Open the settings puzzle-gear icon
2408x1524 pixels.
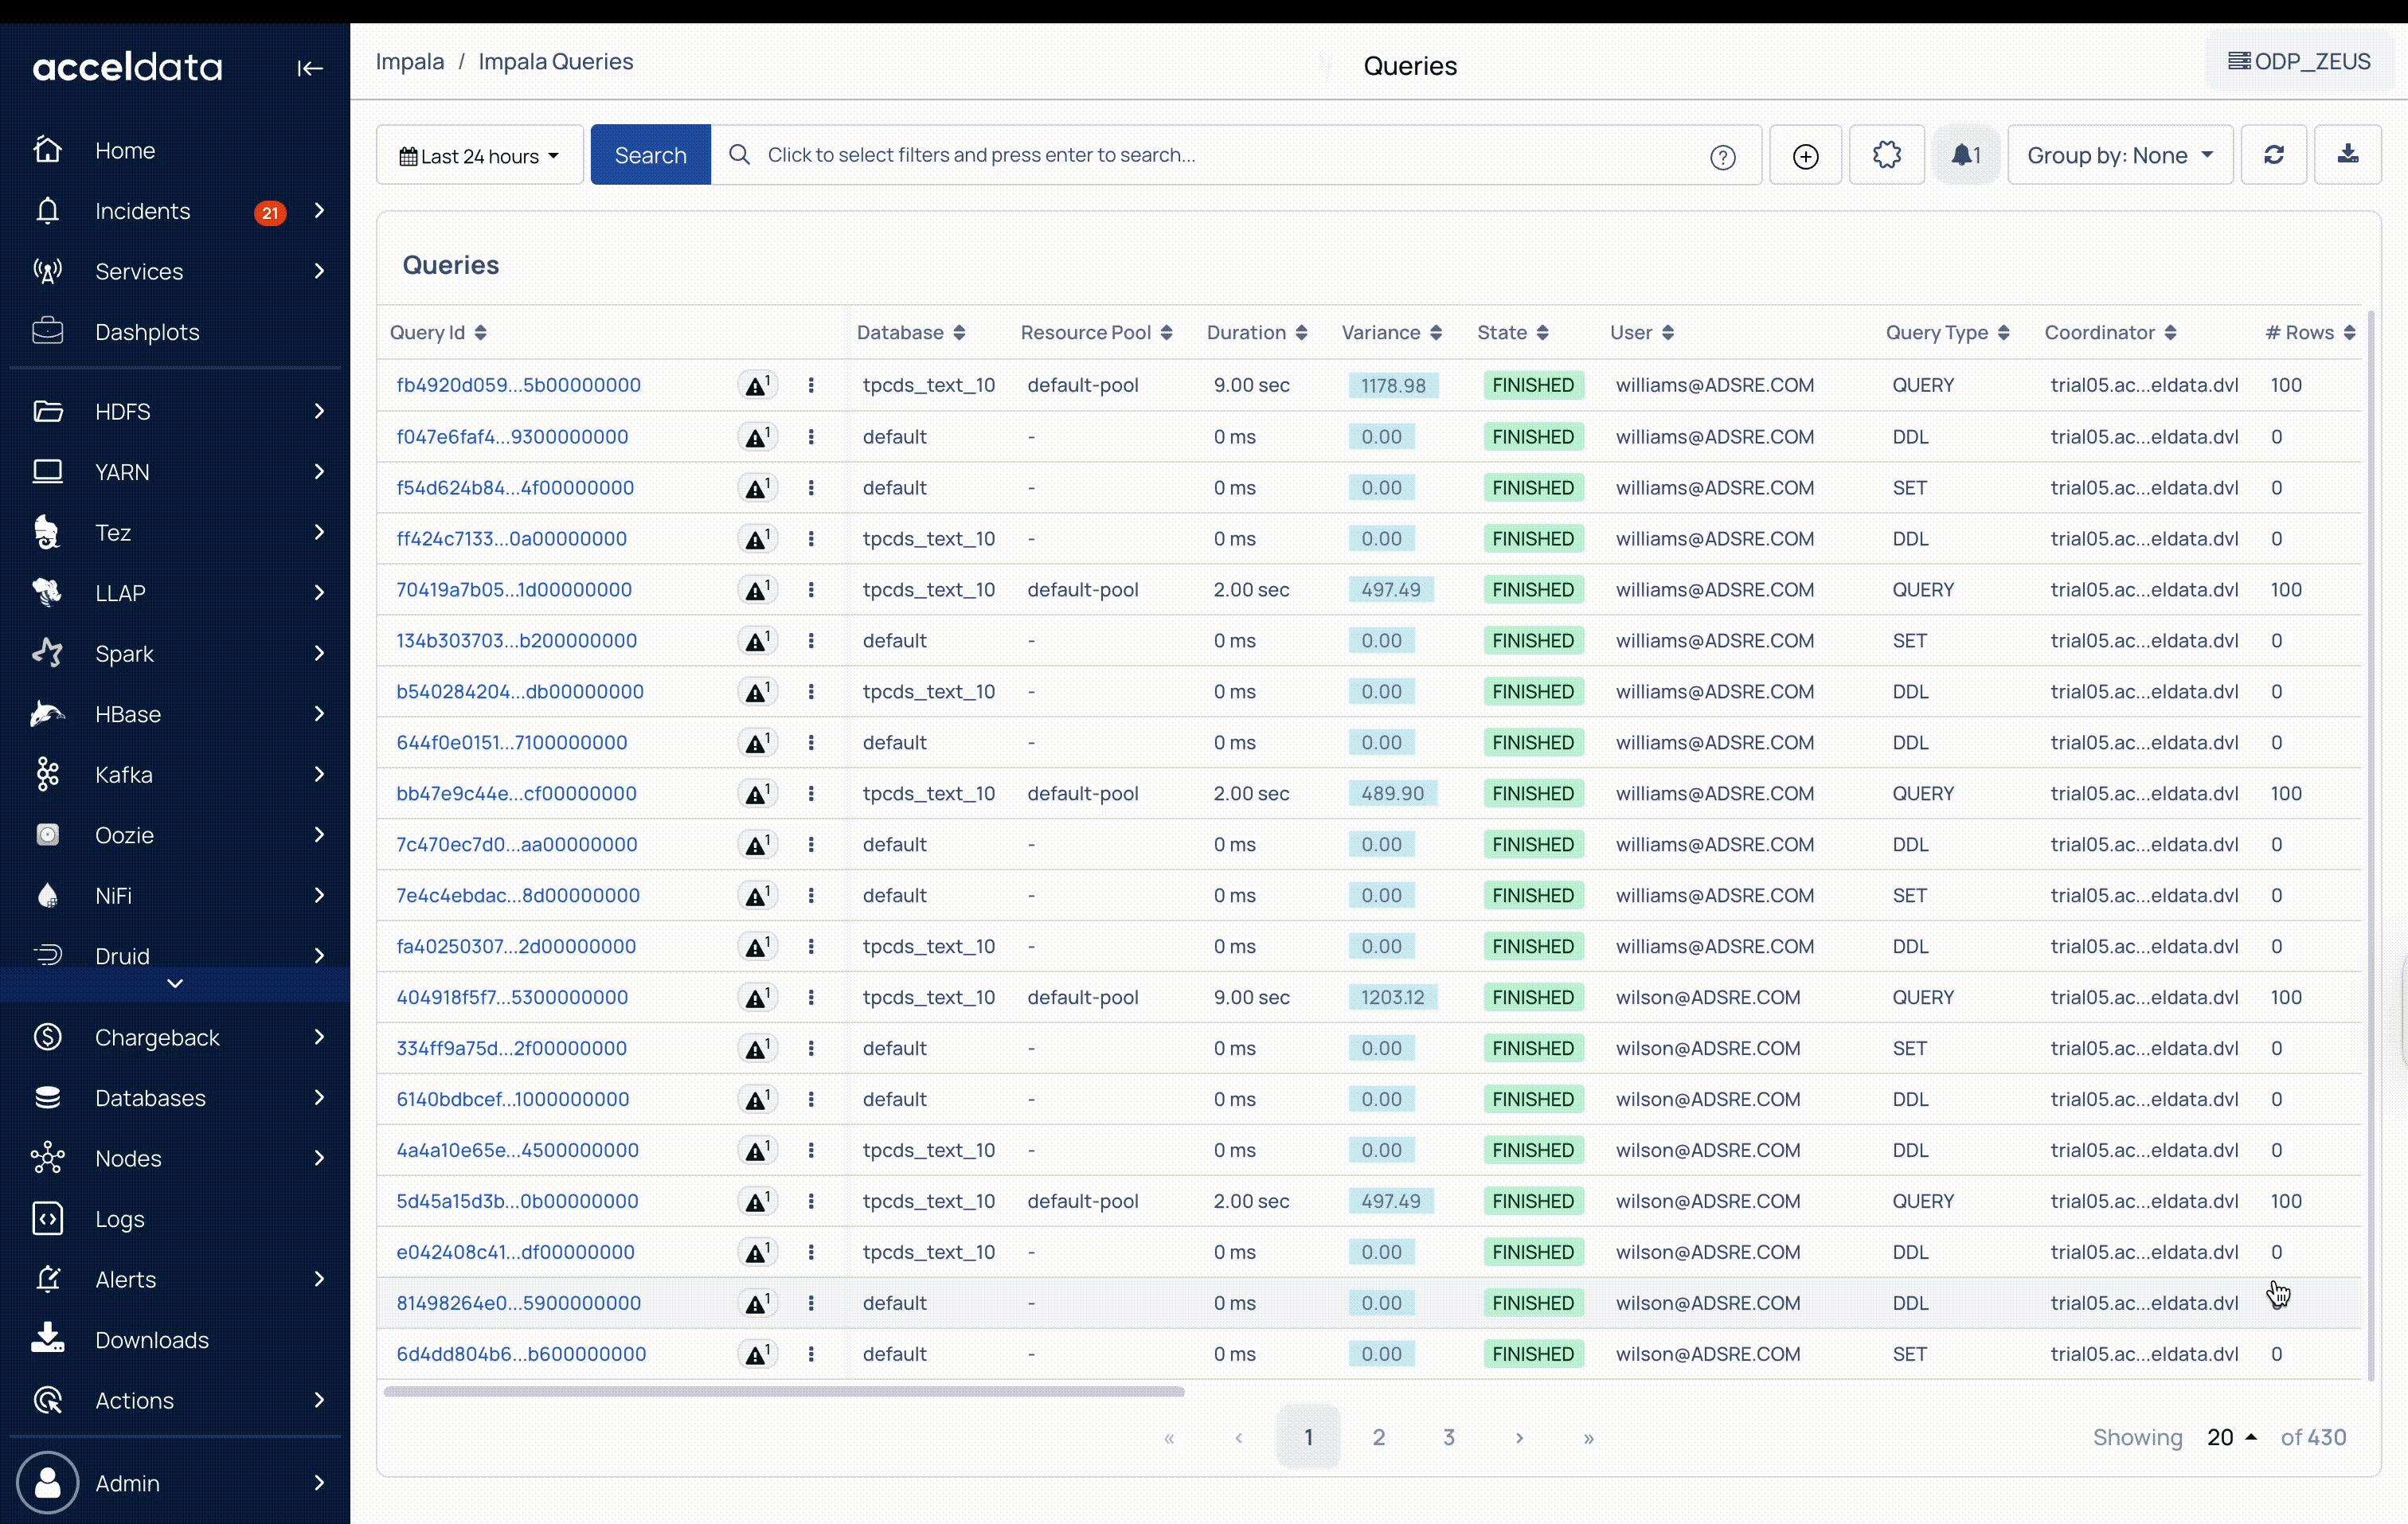point(1886,155)
